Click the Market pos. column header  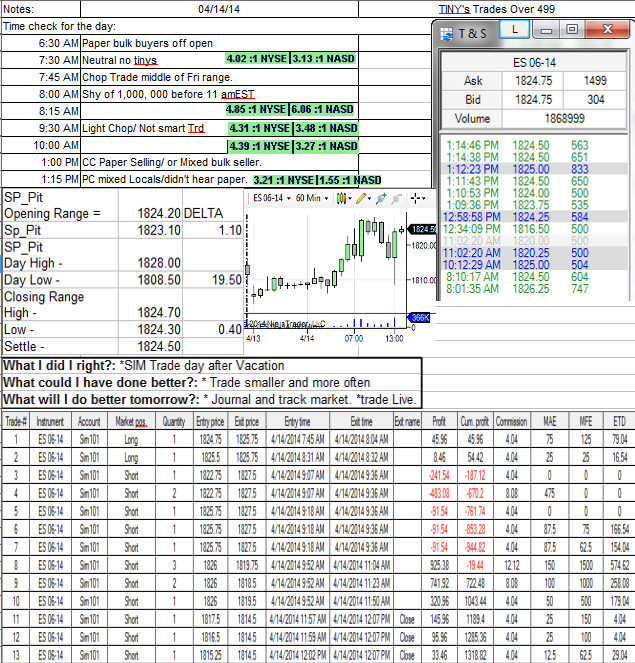(x=131, y=422)
